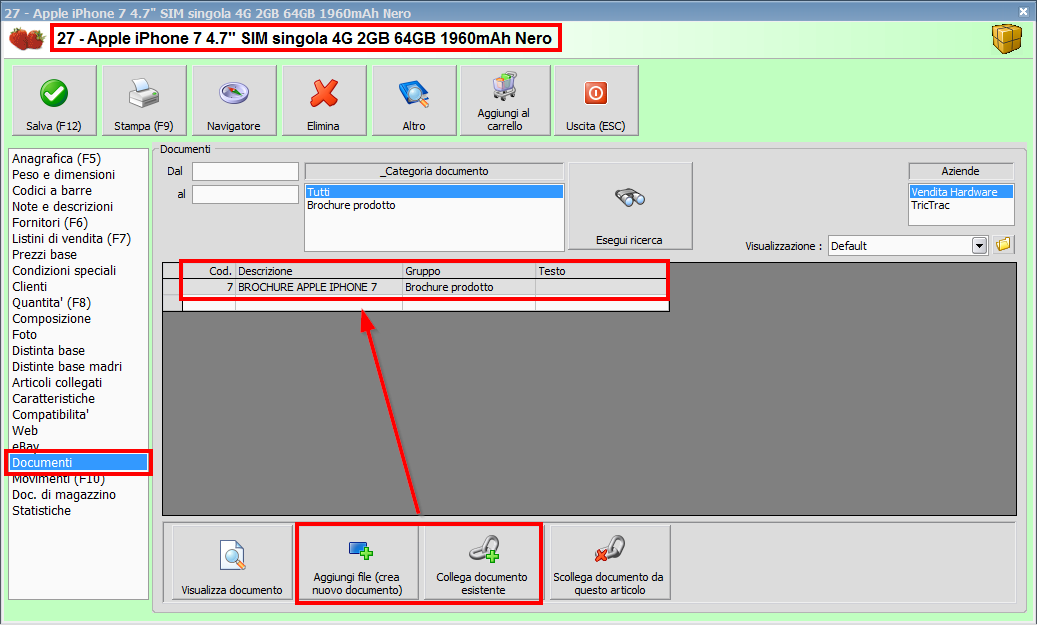This screenshot has width=1037, height=625.
Task: Open the Caratteristiche section
Action: (54, 399)
